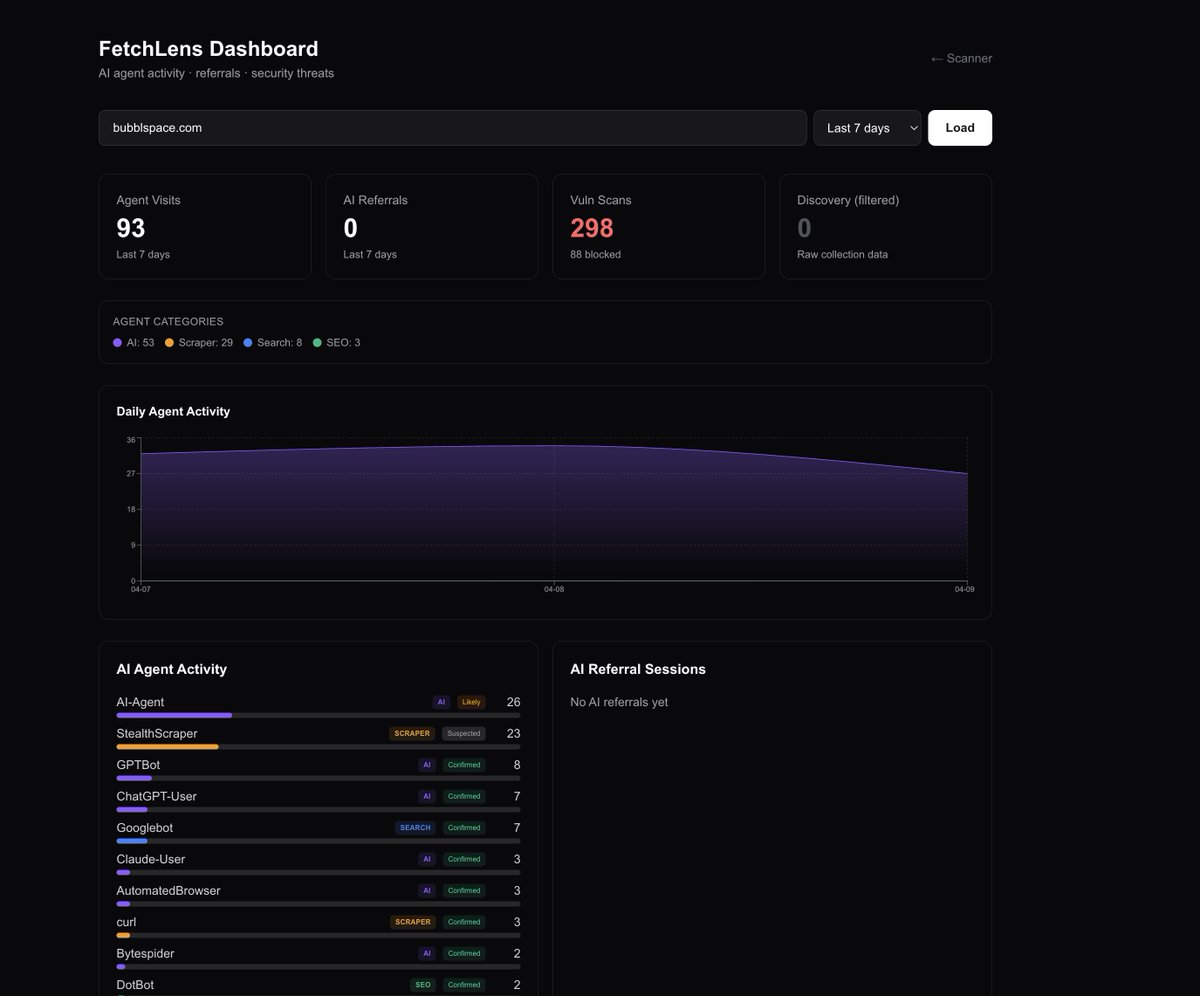Click the Confirmed badge on DotBot row
Viewport: 1200px width, 996px height.
[464, 985]
